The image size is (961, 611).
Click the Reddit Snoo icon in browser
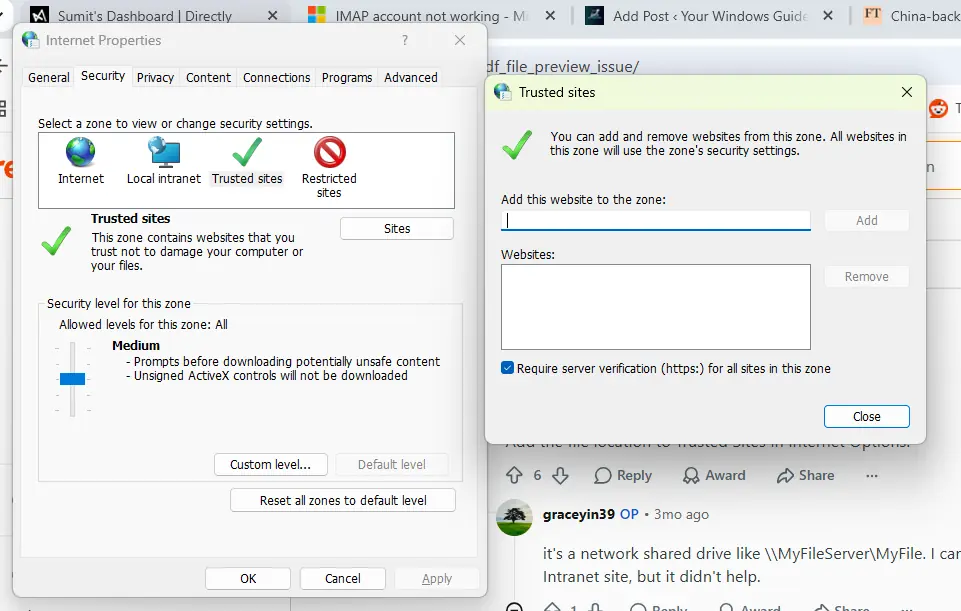click(938, 108)
